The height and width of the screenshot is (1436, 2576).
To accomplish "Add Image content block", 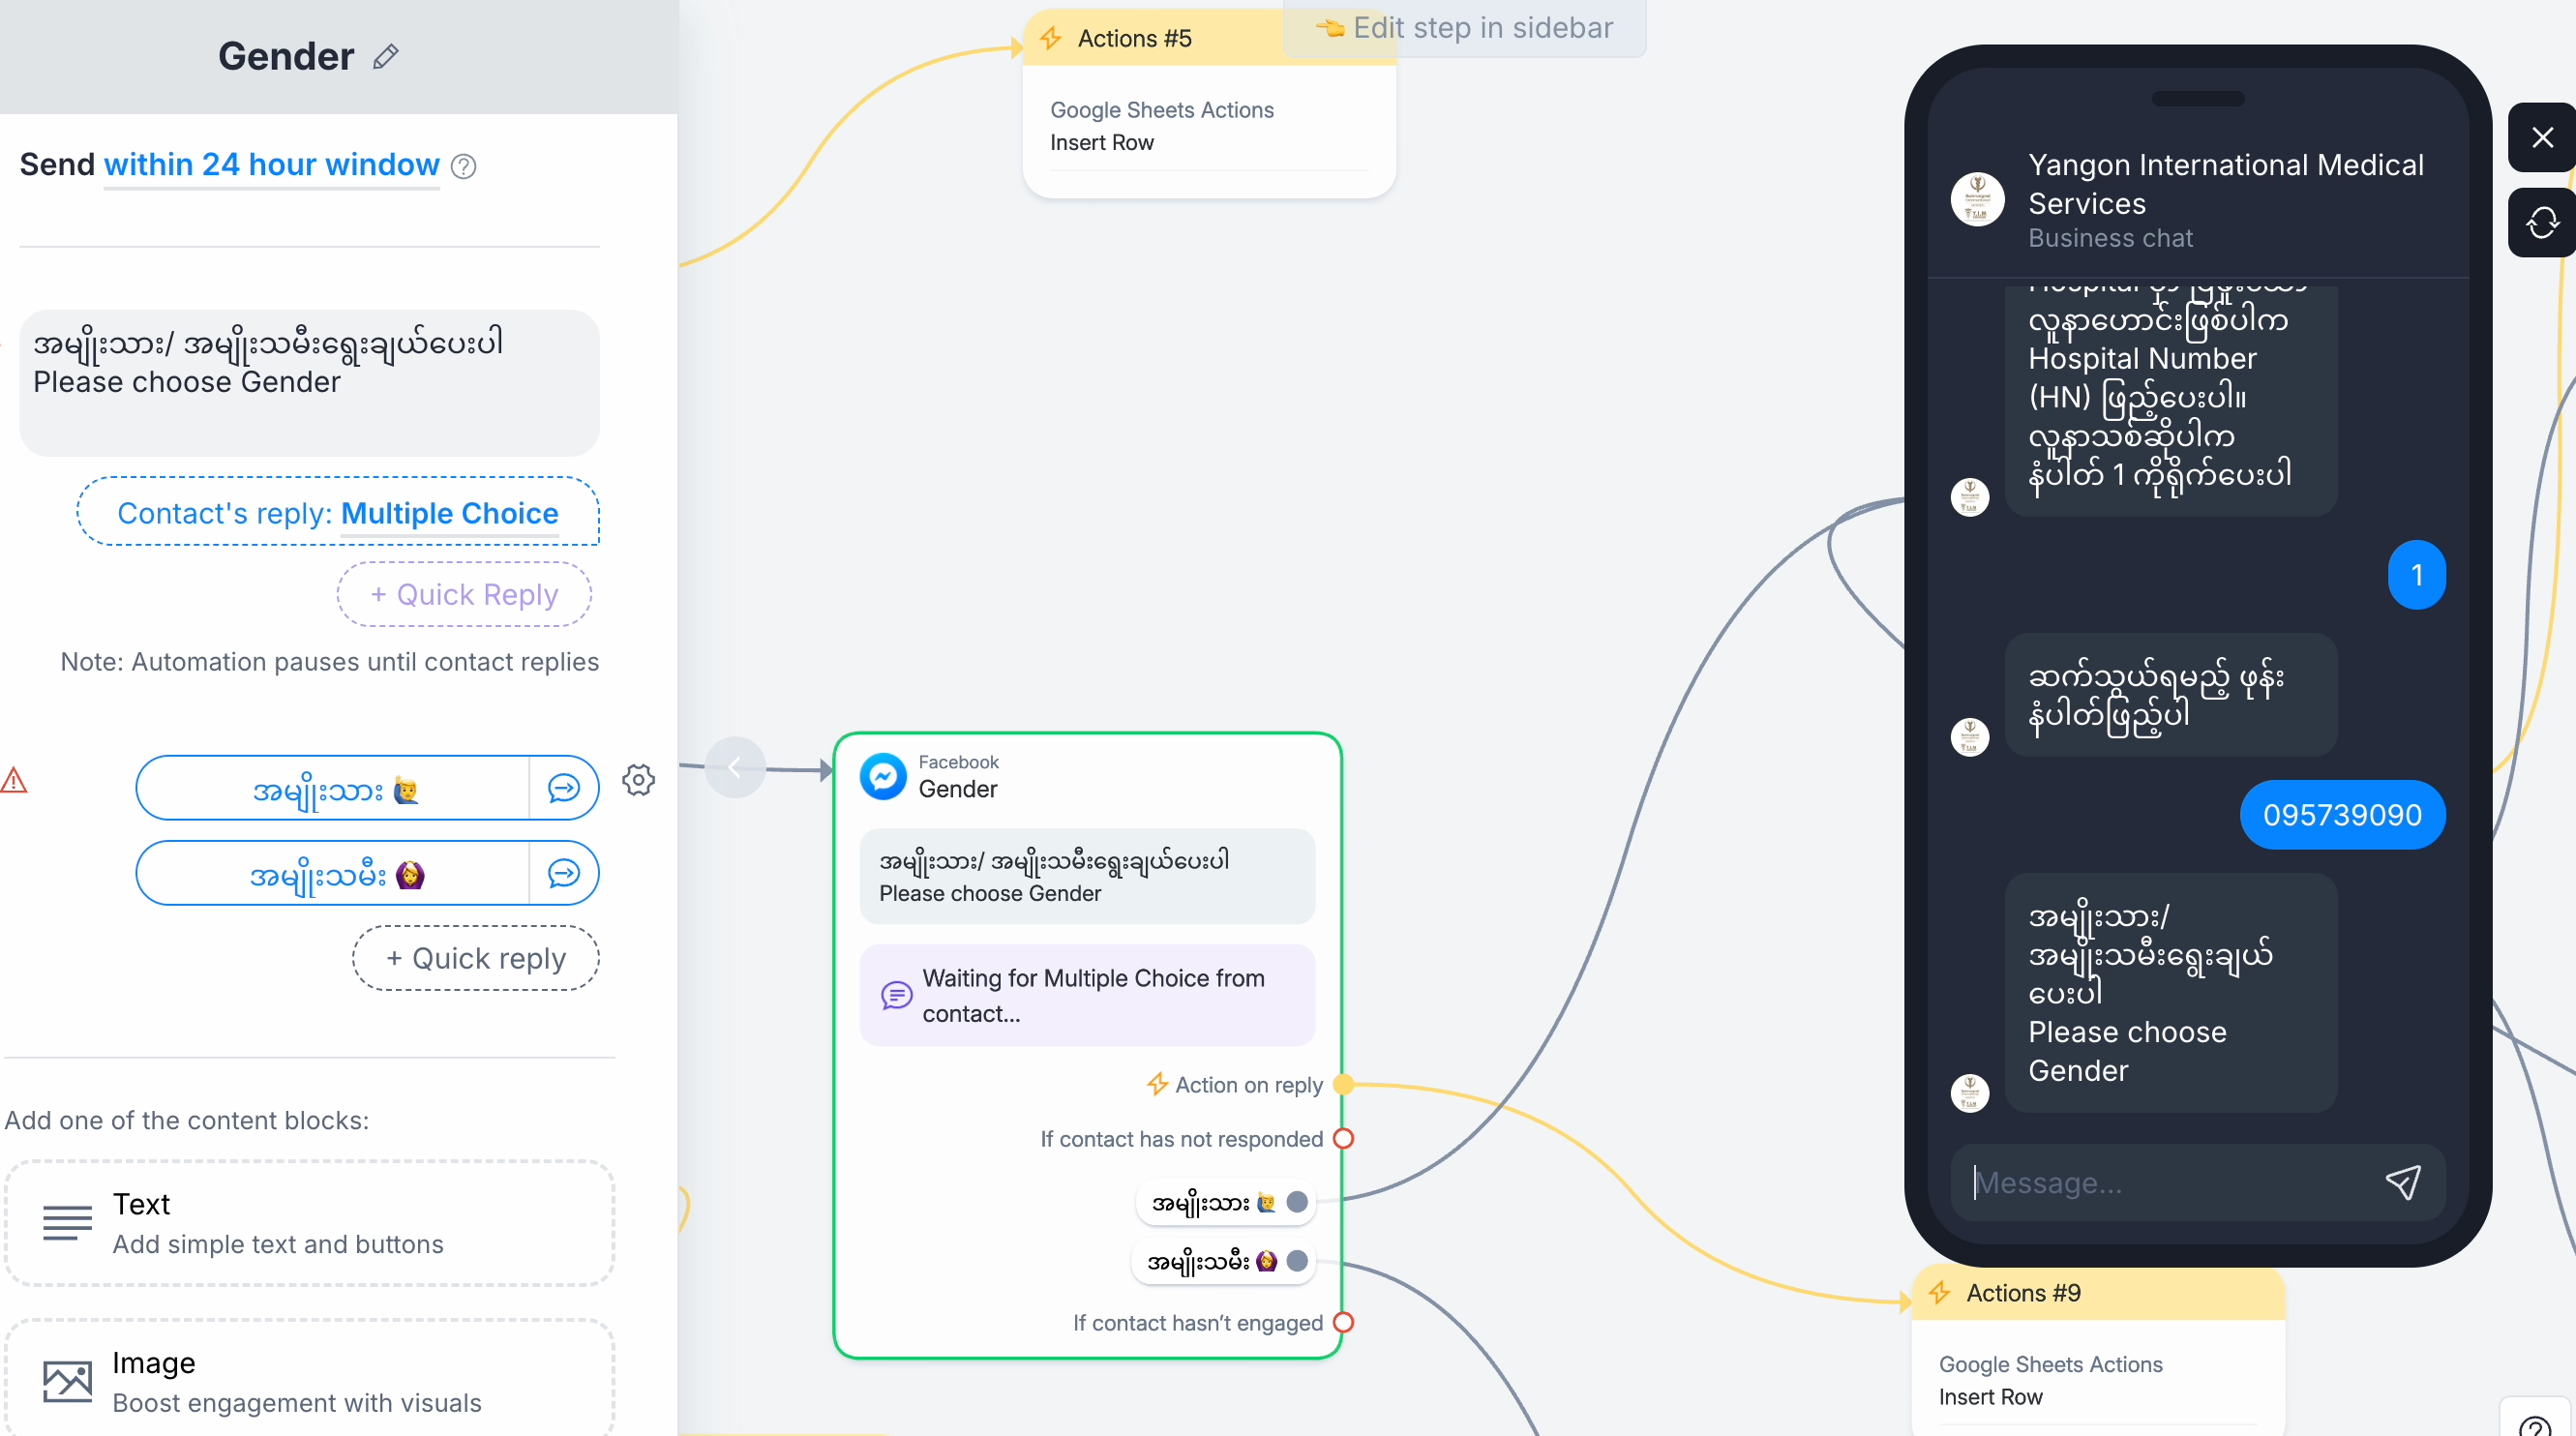I will point(309,1380).
